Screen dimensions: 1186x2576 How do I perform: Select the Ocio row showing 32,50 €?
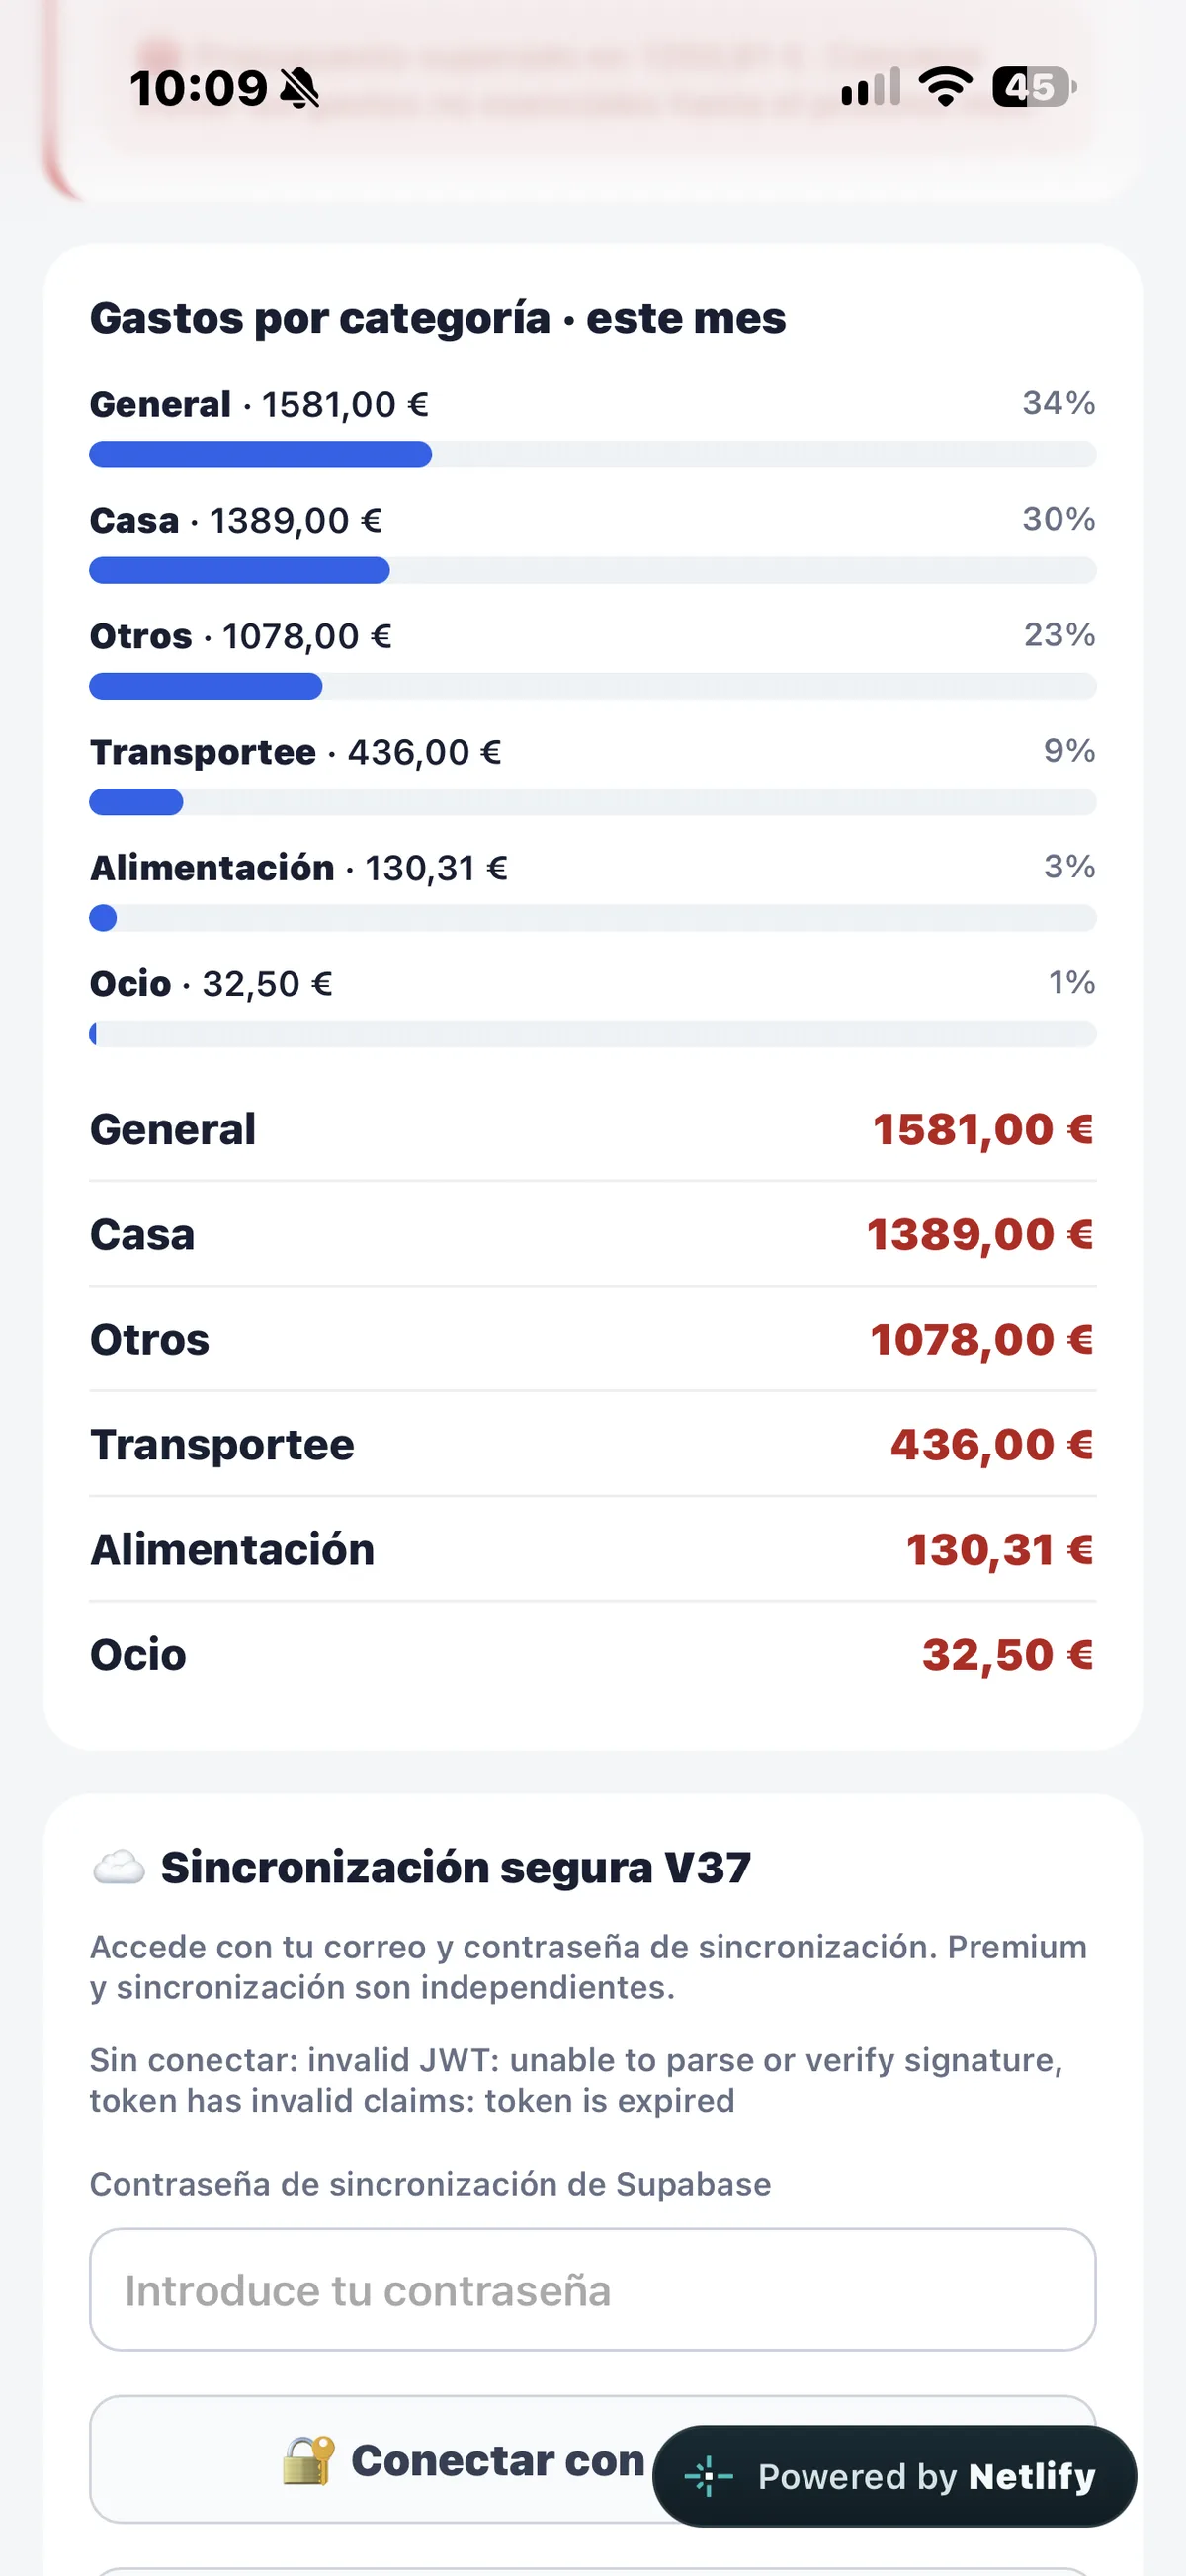pos(593,1654)
